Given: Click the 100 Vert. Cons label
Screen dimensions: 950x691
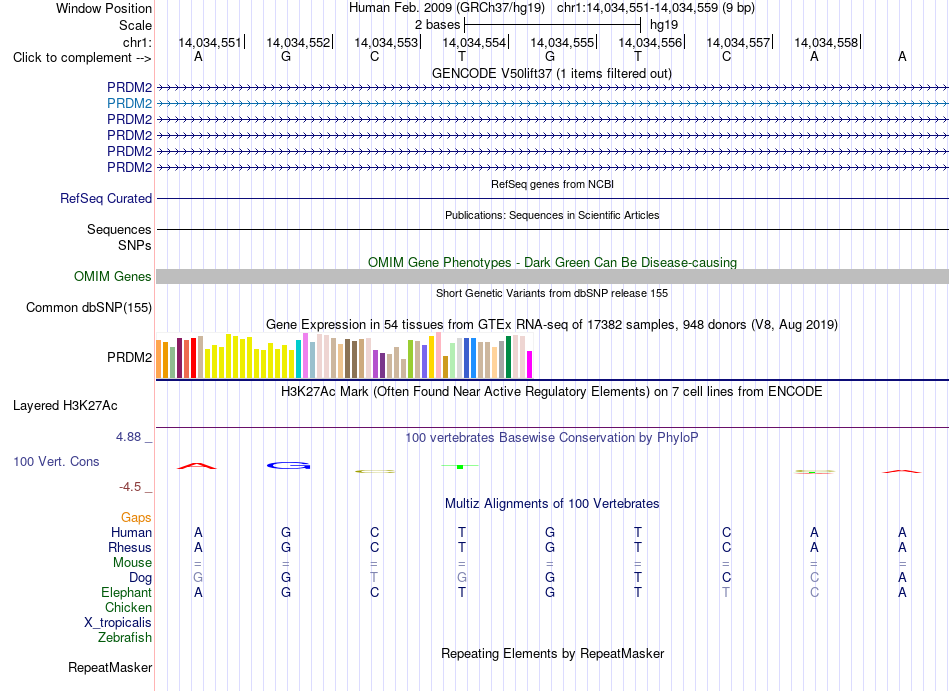Looking at the screenshot, I should point(56,461).
